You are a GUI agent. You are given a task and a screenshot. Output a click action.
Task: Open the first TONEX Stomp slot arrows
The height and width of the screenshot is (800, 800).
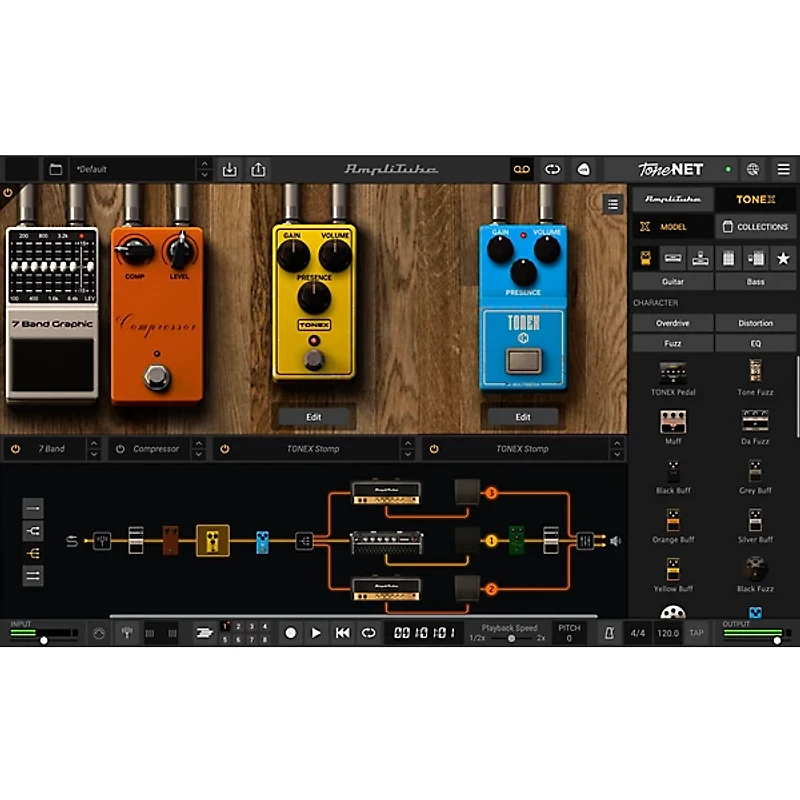[x=408, y=449]
